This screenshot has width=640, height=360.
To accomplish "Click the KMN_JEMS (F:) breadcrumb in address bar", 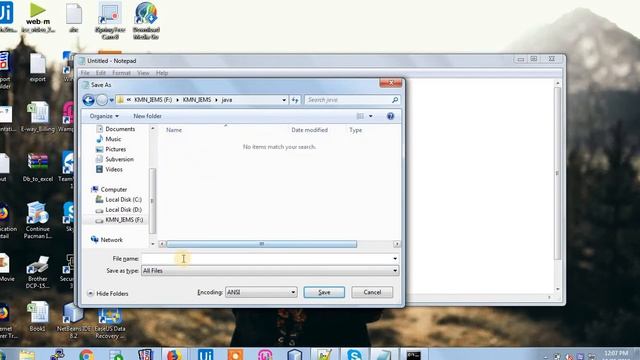I will point(153,100).
